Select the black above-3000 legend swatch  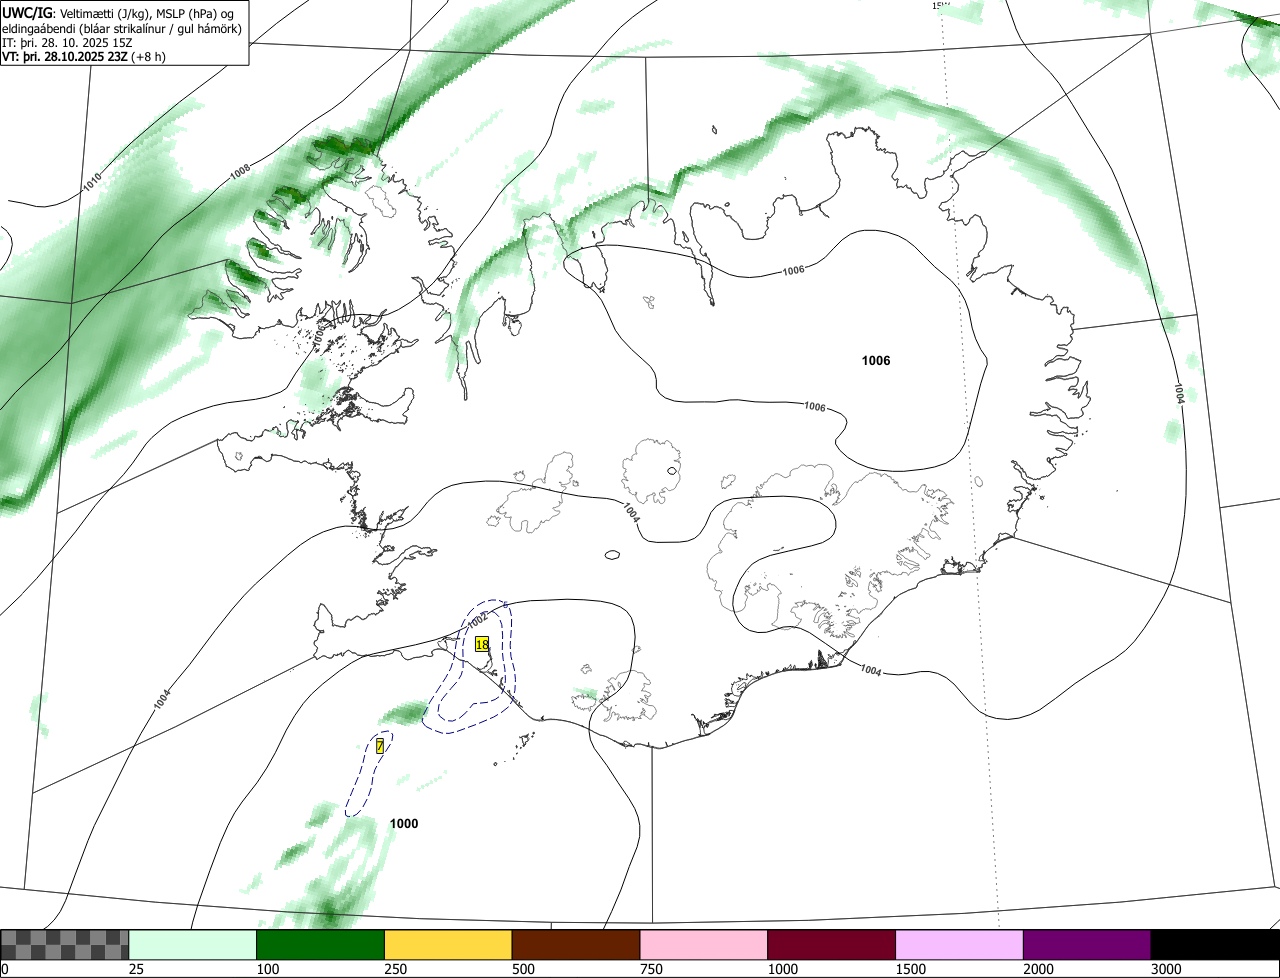click(x=1215, y=945)
